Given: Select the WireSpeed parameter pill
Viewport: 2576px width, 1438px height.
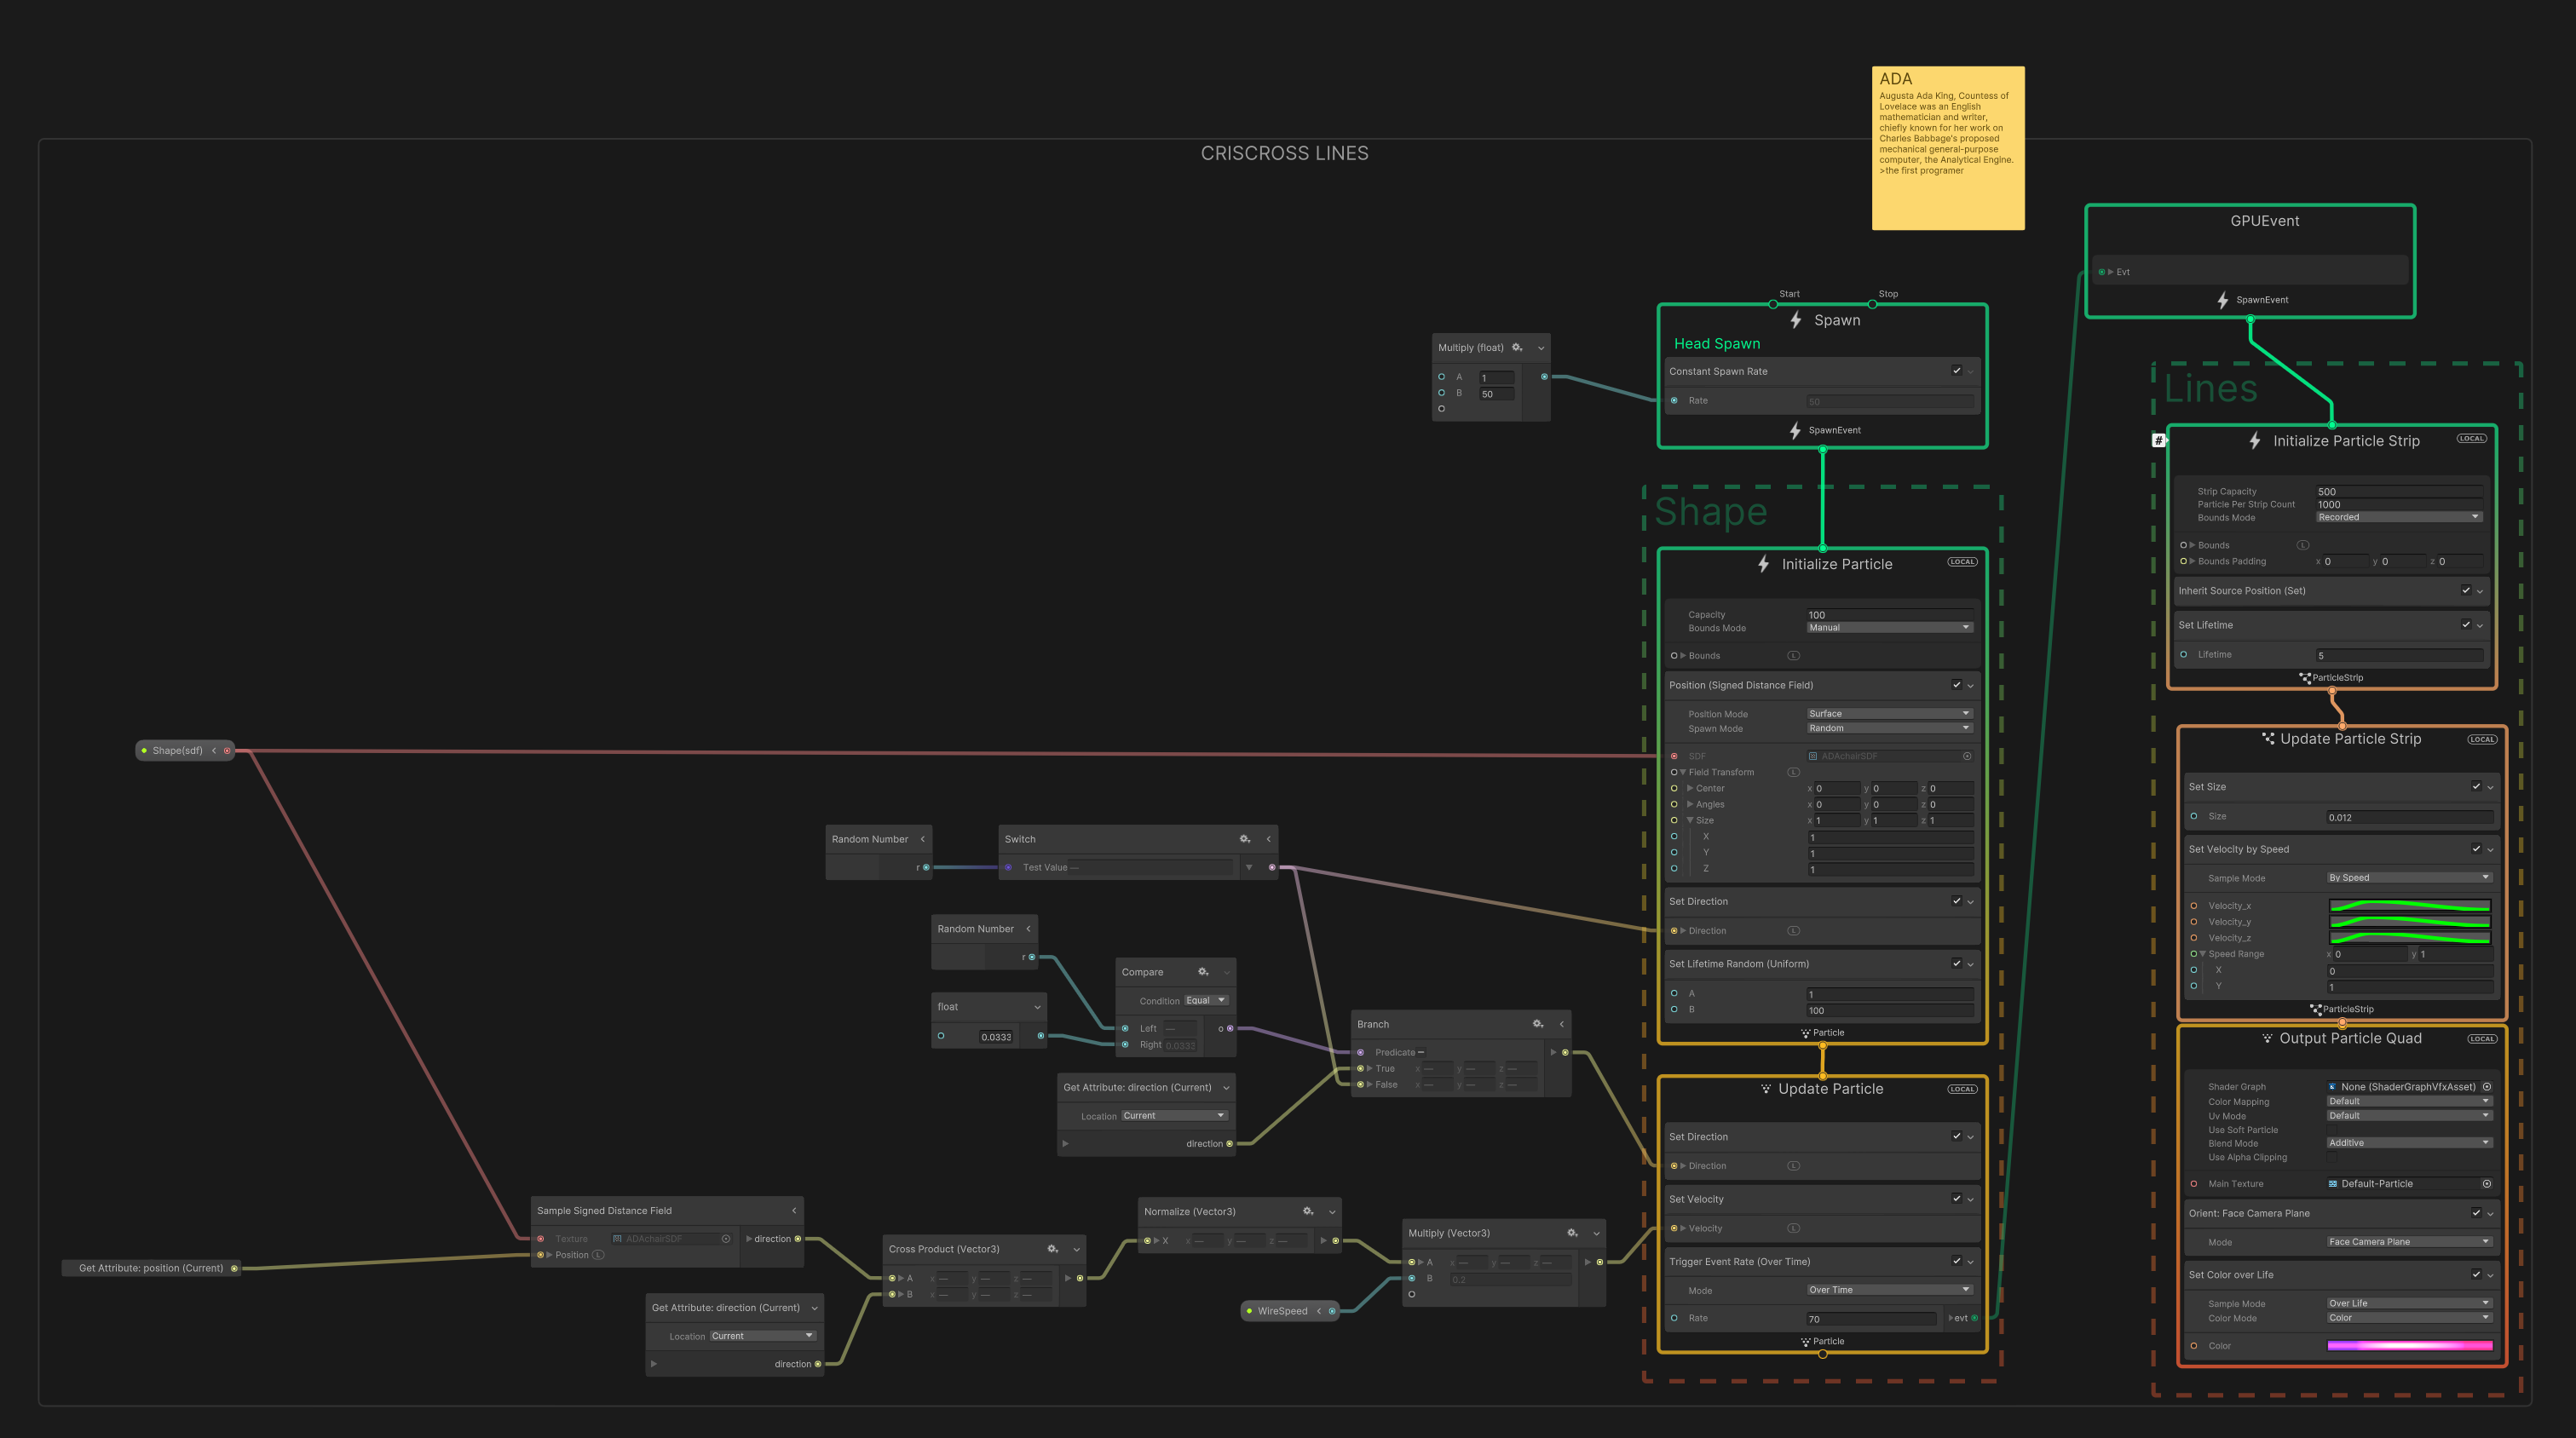Looking at the screenshot, I should point(1283,1310).
